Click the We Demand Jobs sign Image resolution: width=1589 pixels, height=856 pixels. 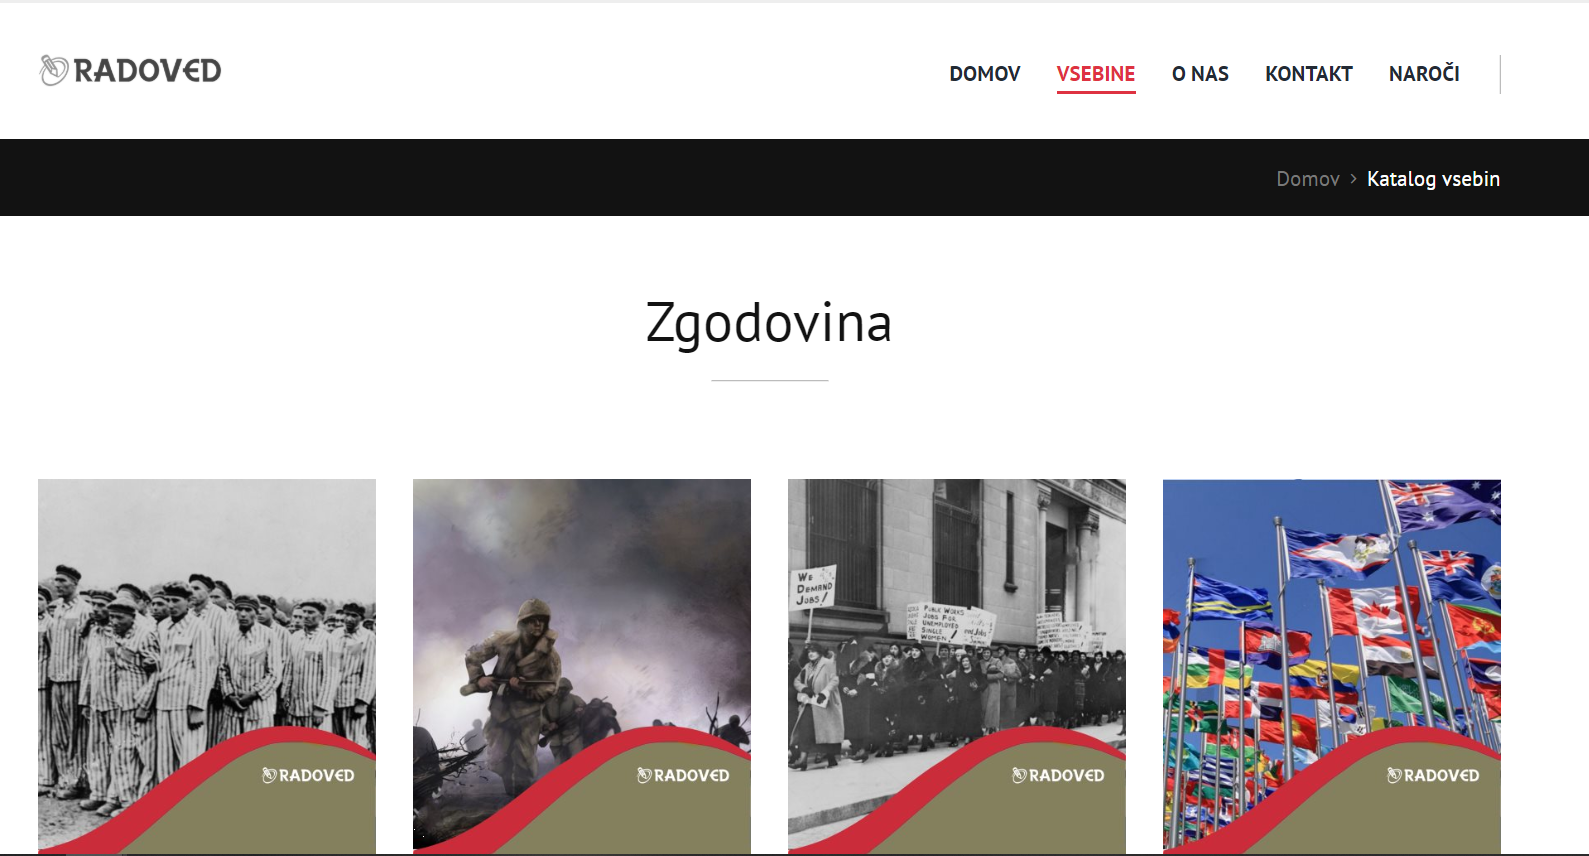click(814, 587)
